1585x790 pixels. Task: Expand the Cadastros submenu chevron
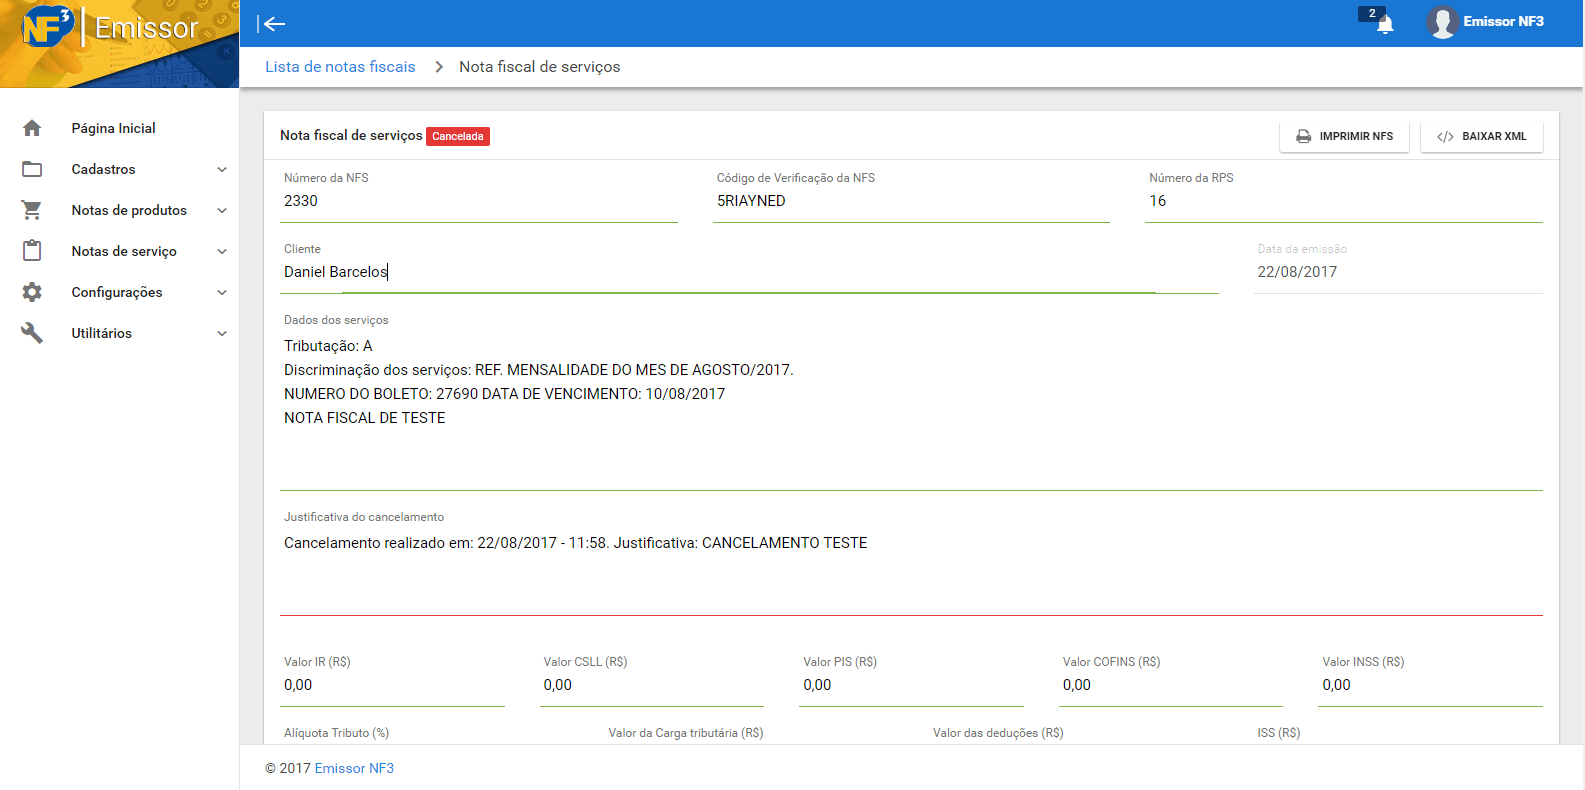coord(222,169)
